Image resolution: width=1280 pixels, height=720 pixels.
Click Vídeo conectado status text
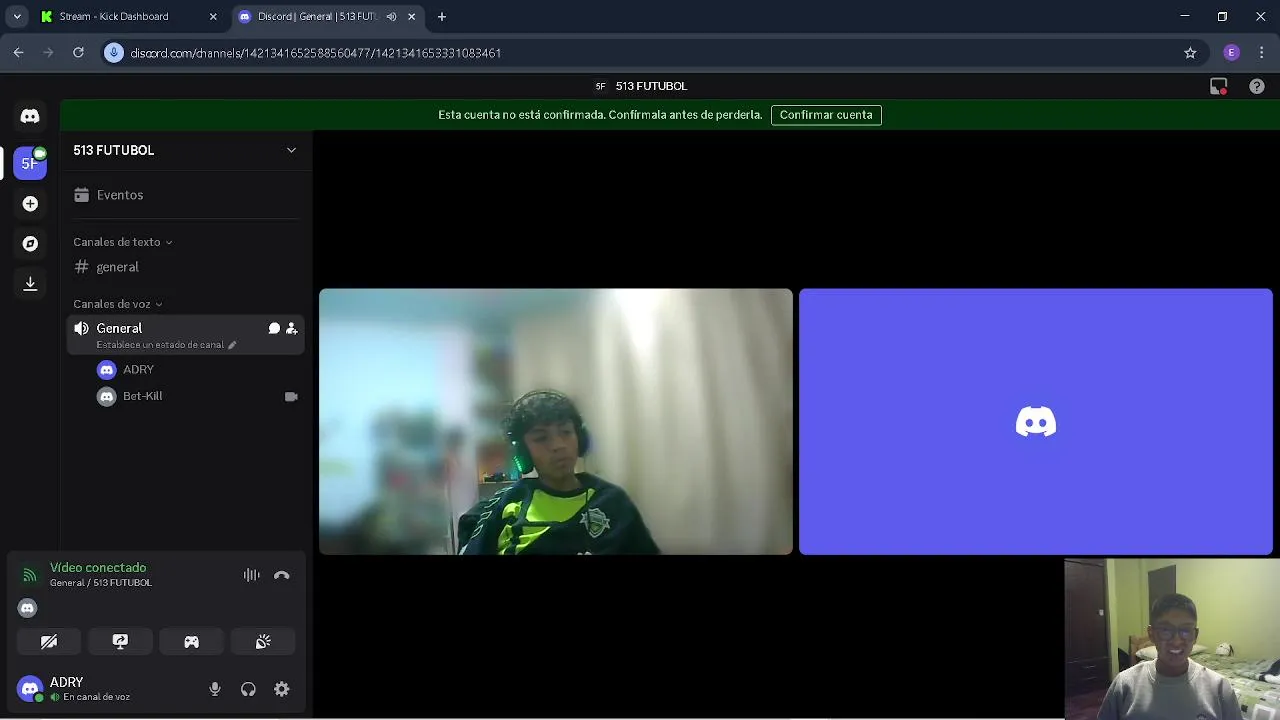(x=98, y=568)
